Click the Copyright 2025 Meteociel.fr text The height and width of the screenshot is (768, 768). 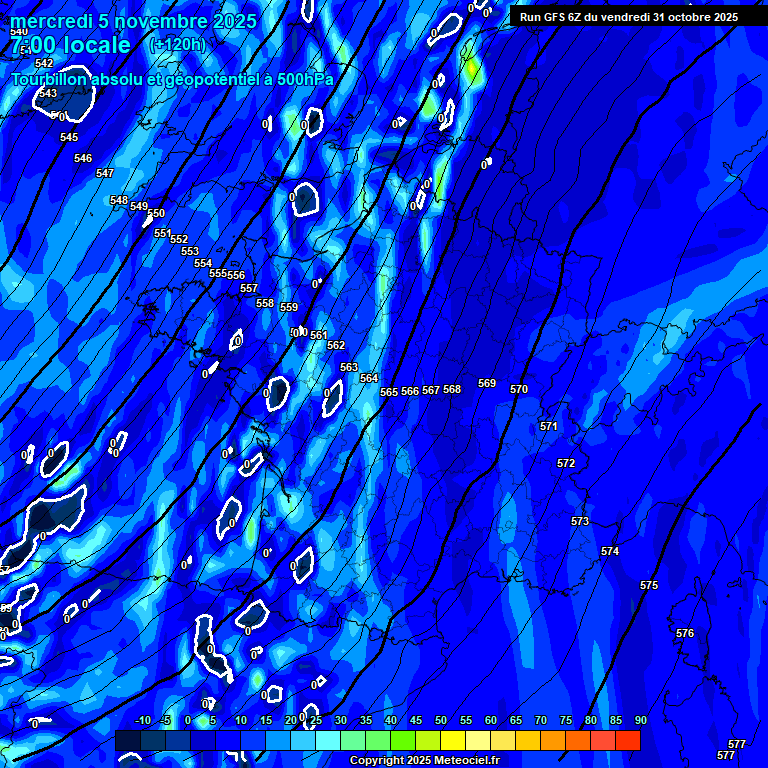(424, 761)
